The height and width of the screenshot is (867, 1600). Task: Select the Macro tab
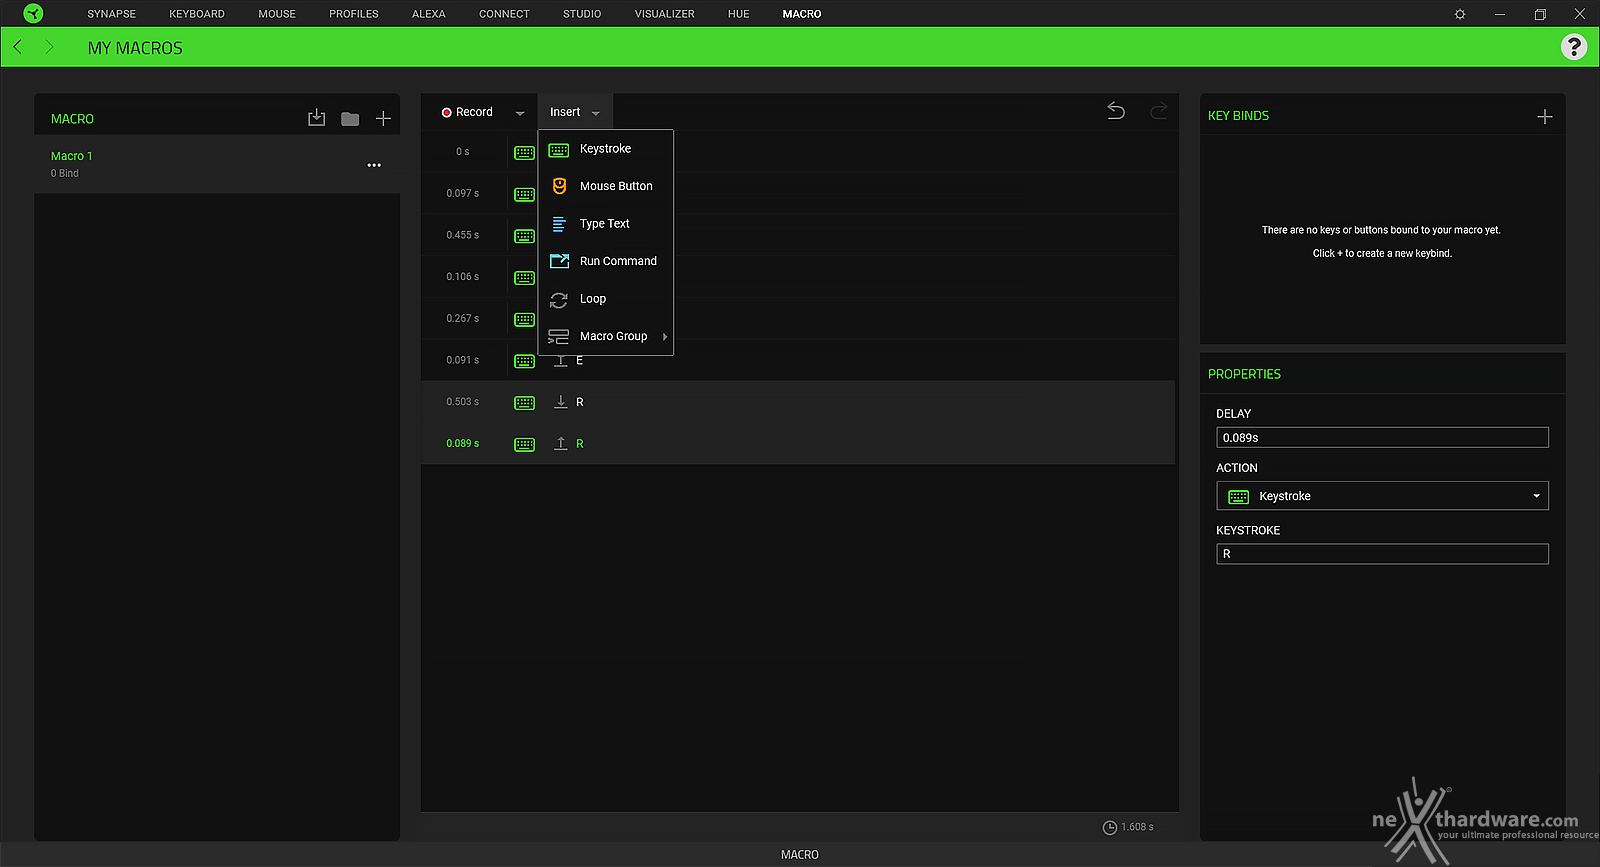(x=802, y=14)
